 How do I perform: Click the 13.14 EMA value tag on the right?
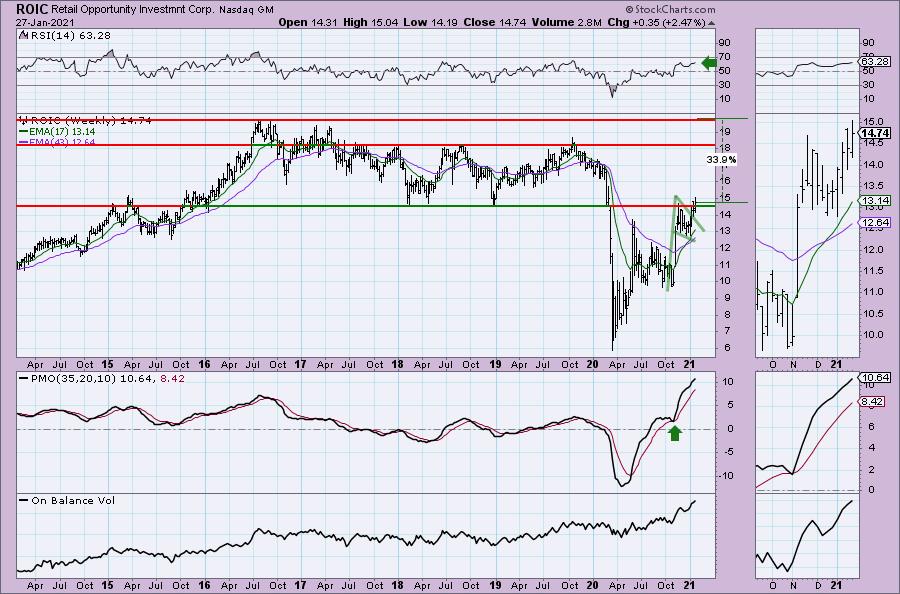[875, 200]
